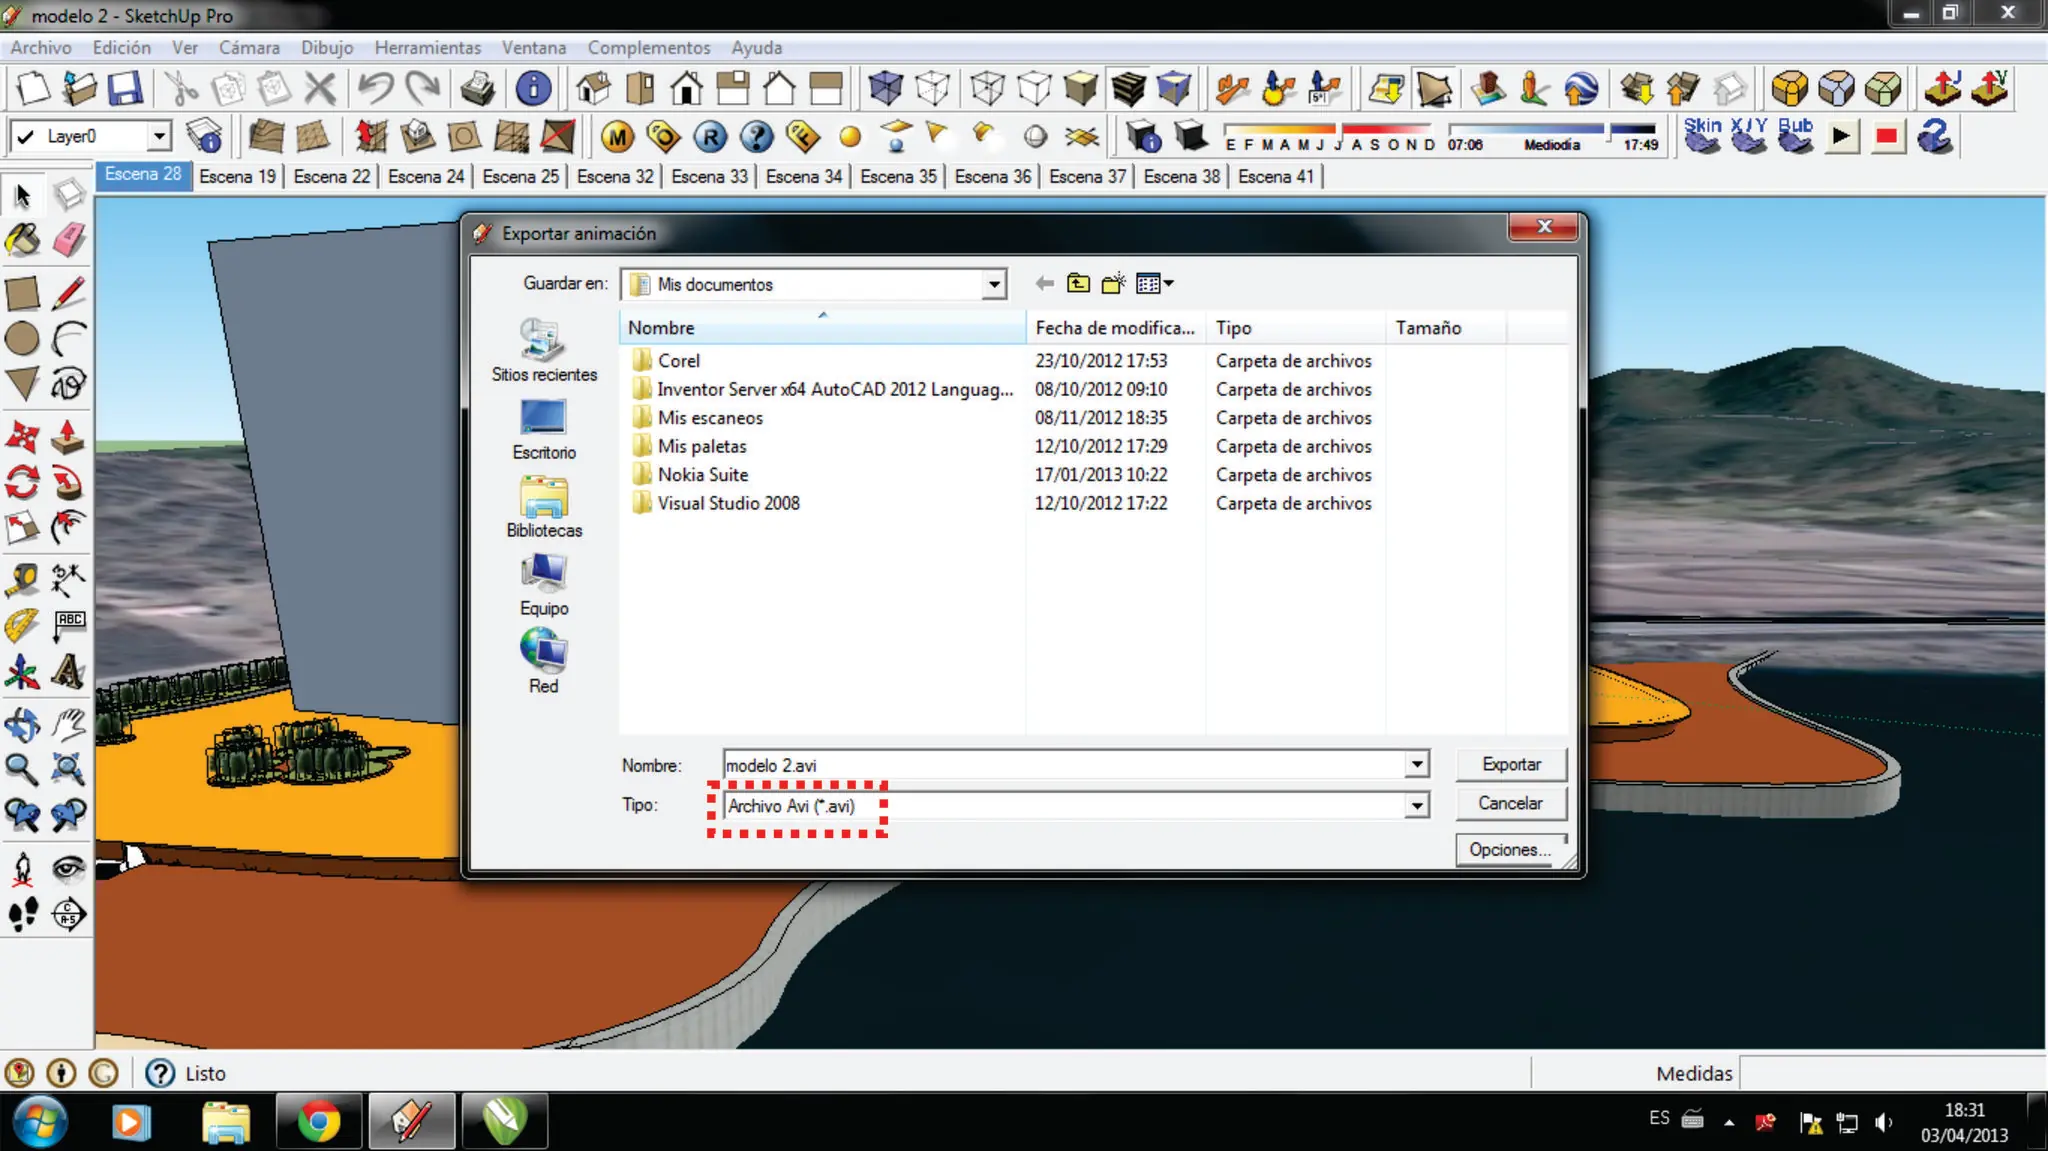Pick the Tape Measure tool
The height and width of the screenshot is (1151, 2048).
coord(22,580)
